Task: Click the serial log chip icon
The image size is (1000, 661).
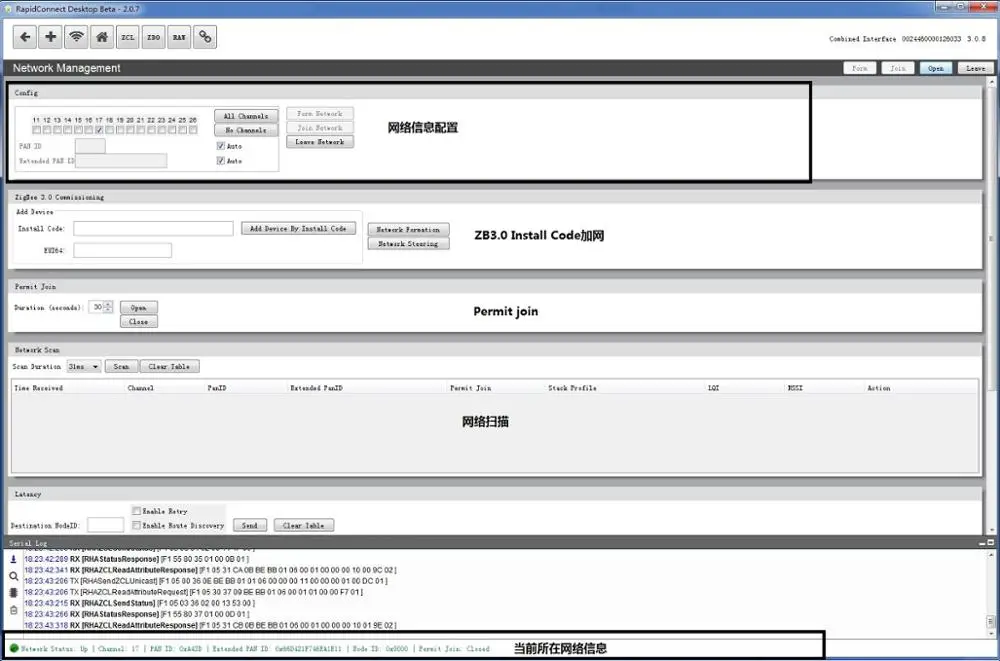Action: coord(13,593)
